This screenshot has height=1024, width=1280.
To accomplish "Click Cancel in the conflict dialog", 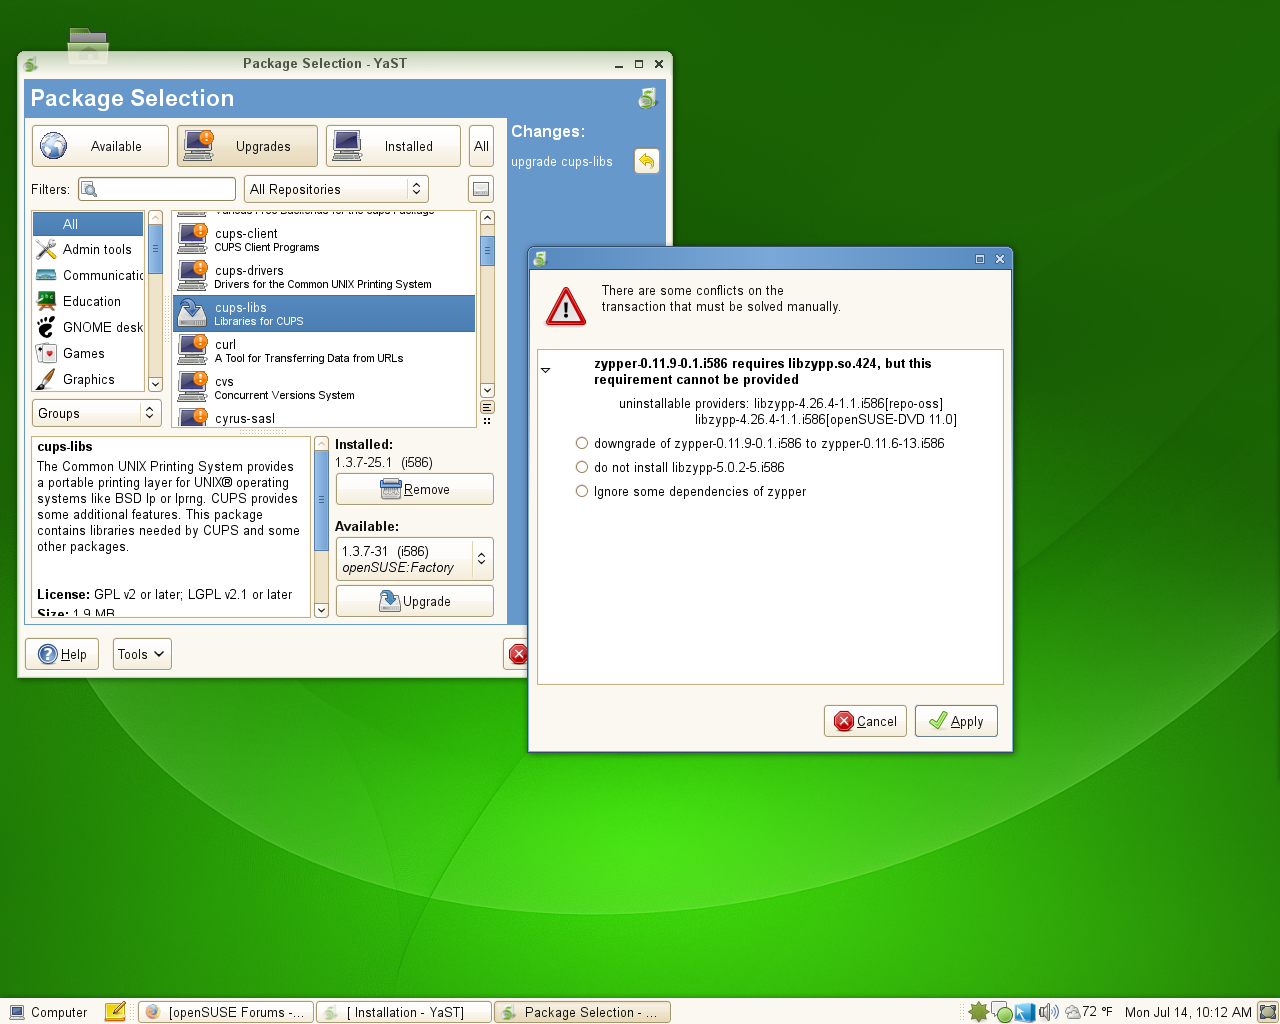I will tap(866, 721).
